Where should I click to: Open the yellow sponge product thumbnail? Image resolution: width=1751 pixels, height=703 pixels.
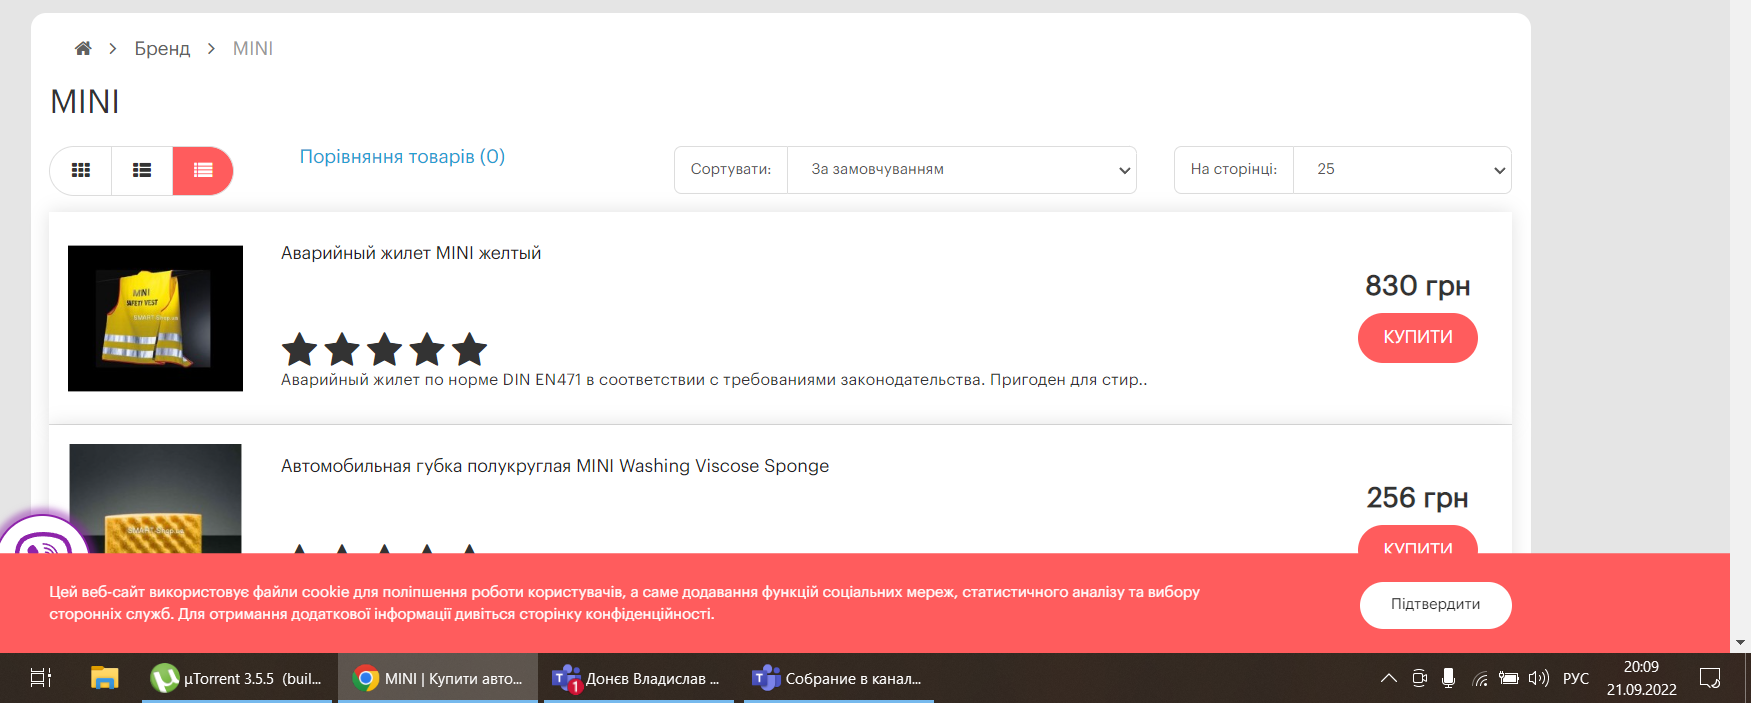[155, 498]
